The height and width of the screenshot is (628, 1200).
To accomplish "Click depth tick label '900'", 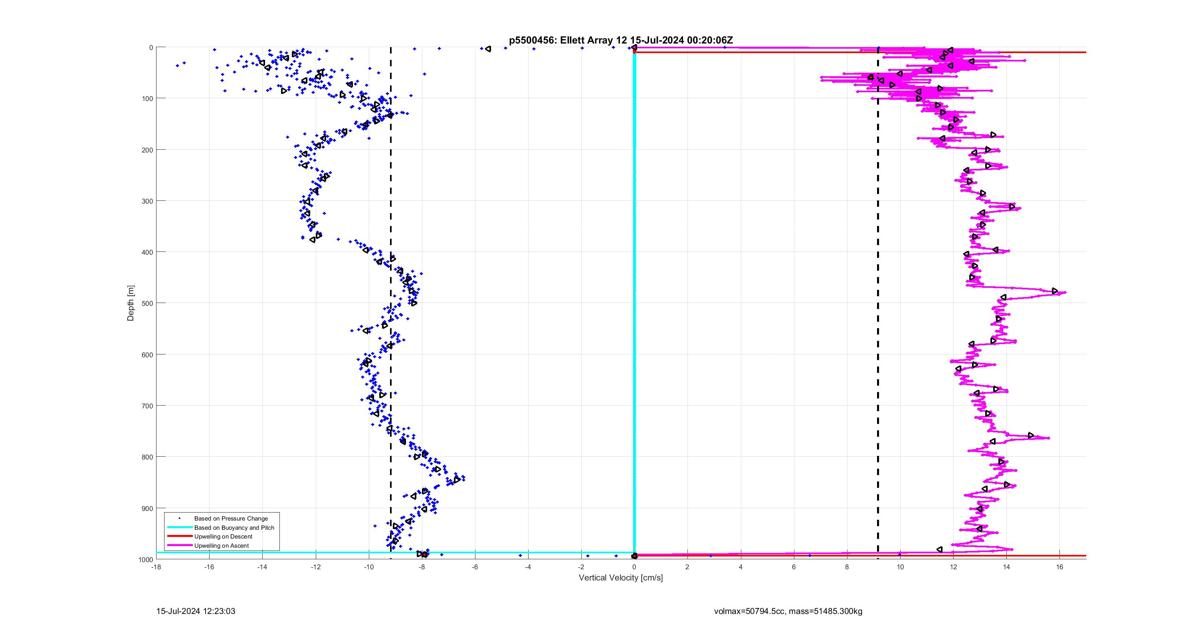I will (145, 508).
